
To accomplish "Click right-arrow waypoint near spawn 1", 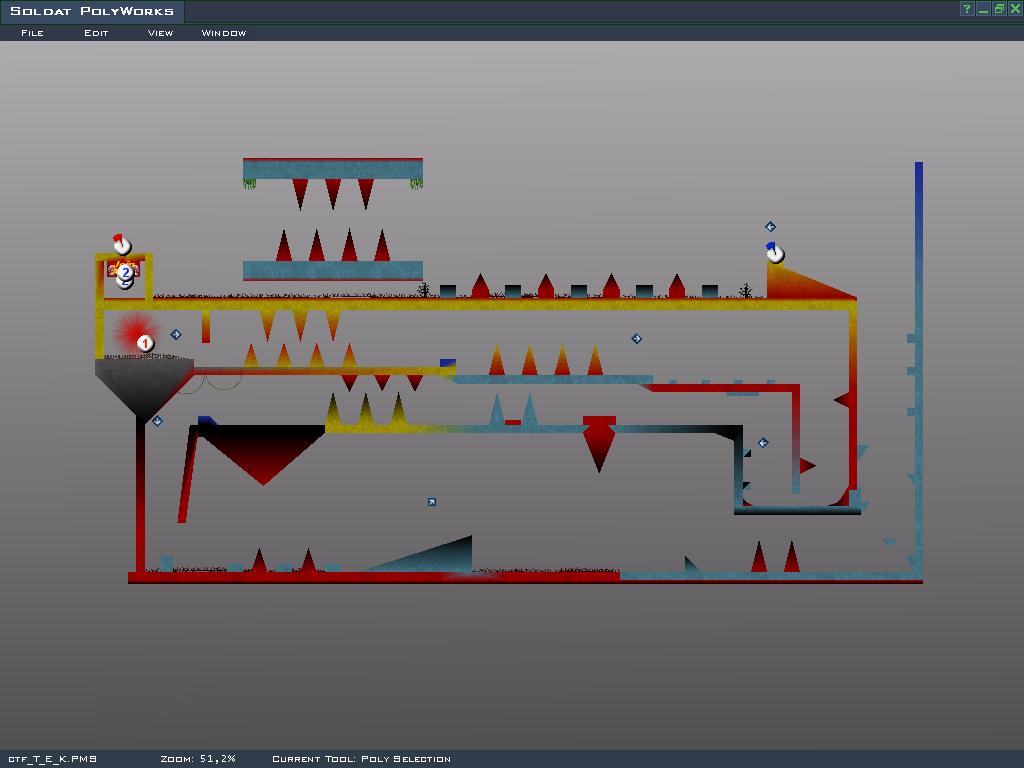I will click(176, 335).
